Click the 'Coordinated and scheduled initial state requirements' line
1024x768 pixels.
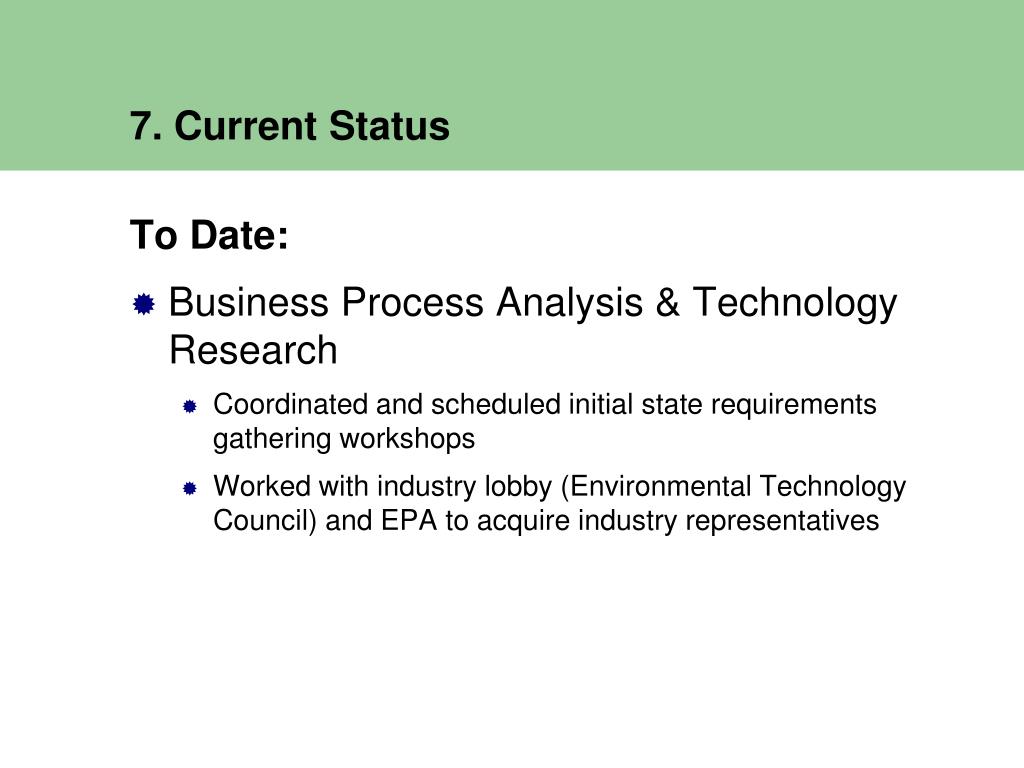click(545, 406)
